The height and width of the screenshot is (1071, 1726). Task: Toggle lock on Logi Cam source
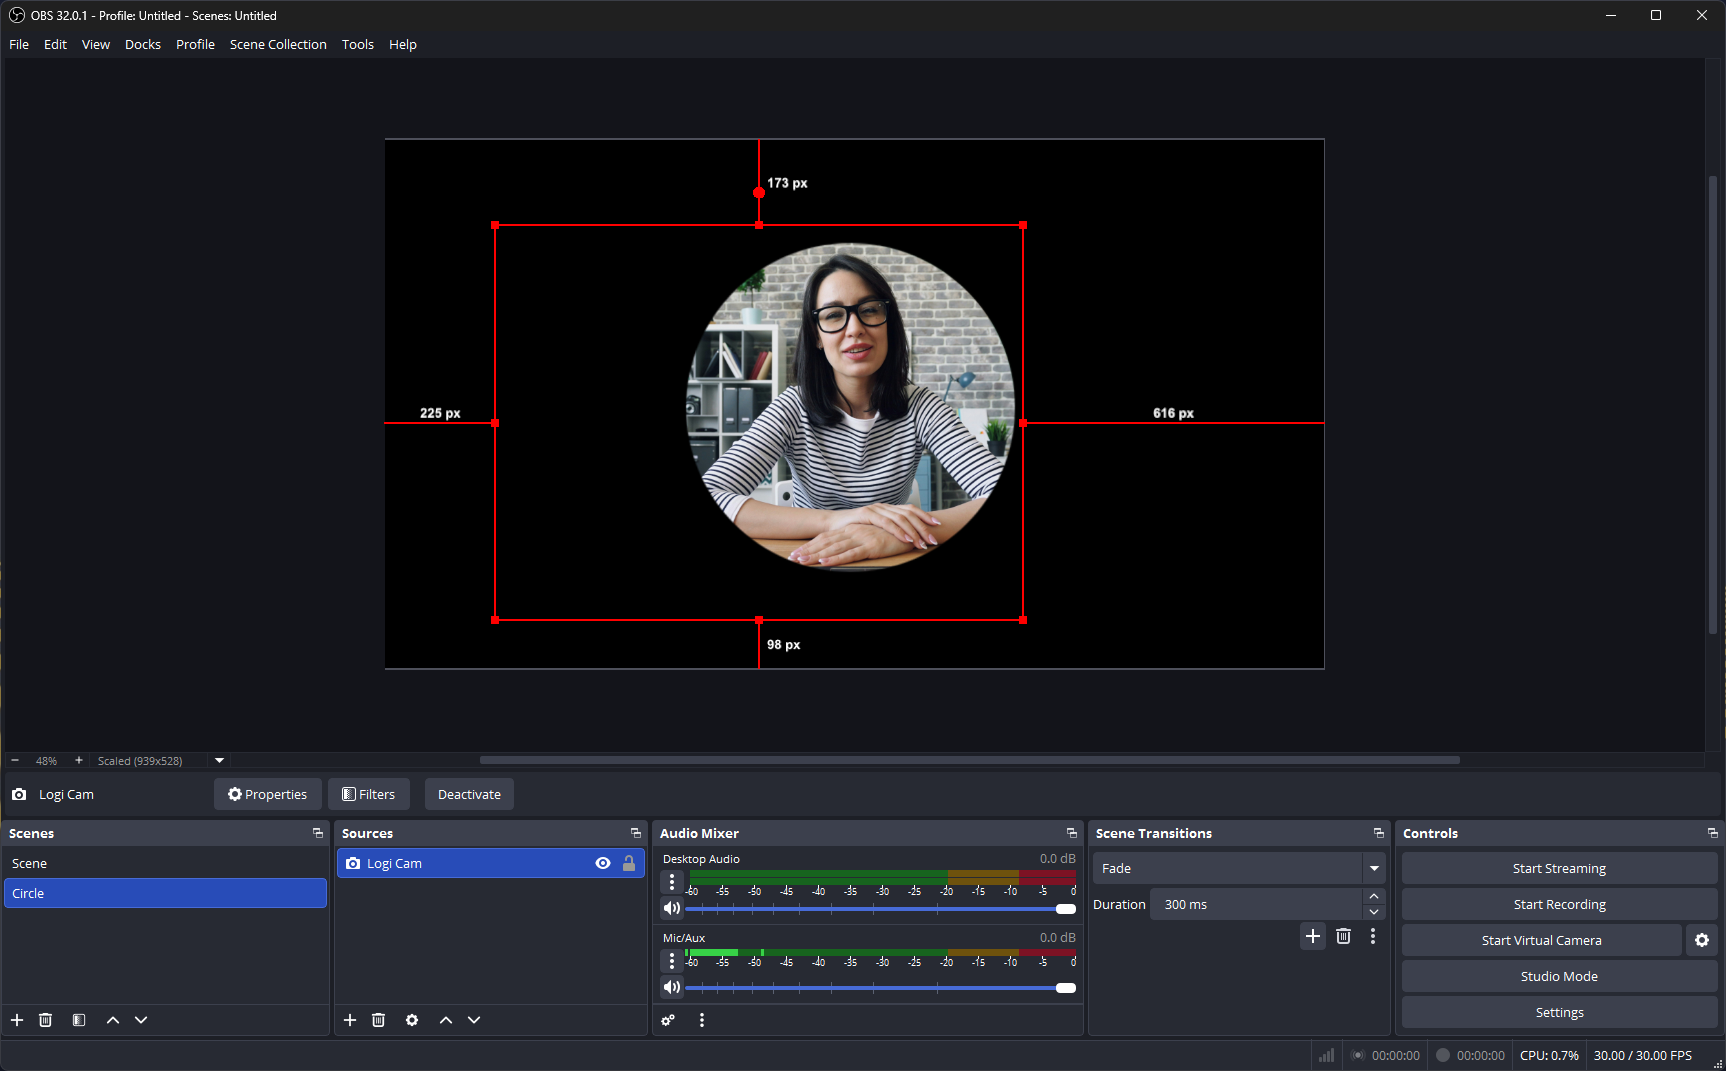629,863
